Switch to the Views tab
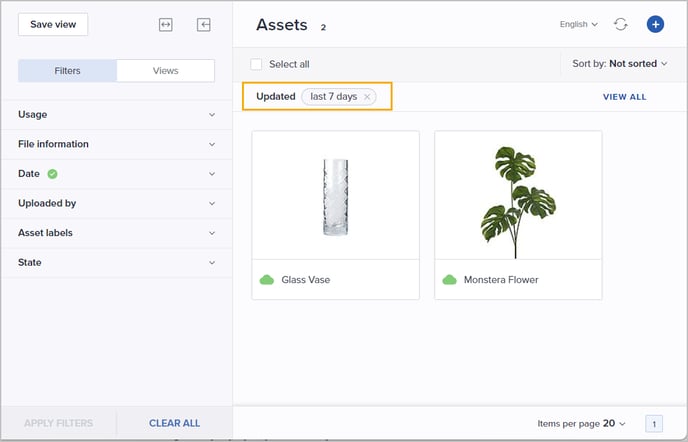This screenshot has height=442, width=688. [x=165, y=71]
